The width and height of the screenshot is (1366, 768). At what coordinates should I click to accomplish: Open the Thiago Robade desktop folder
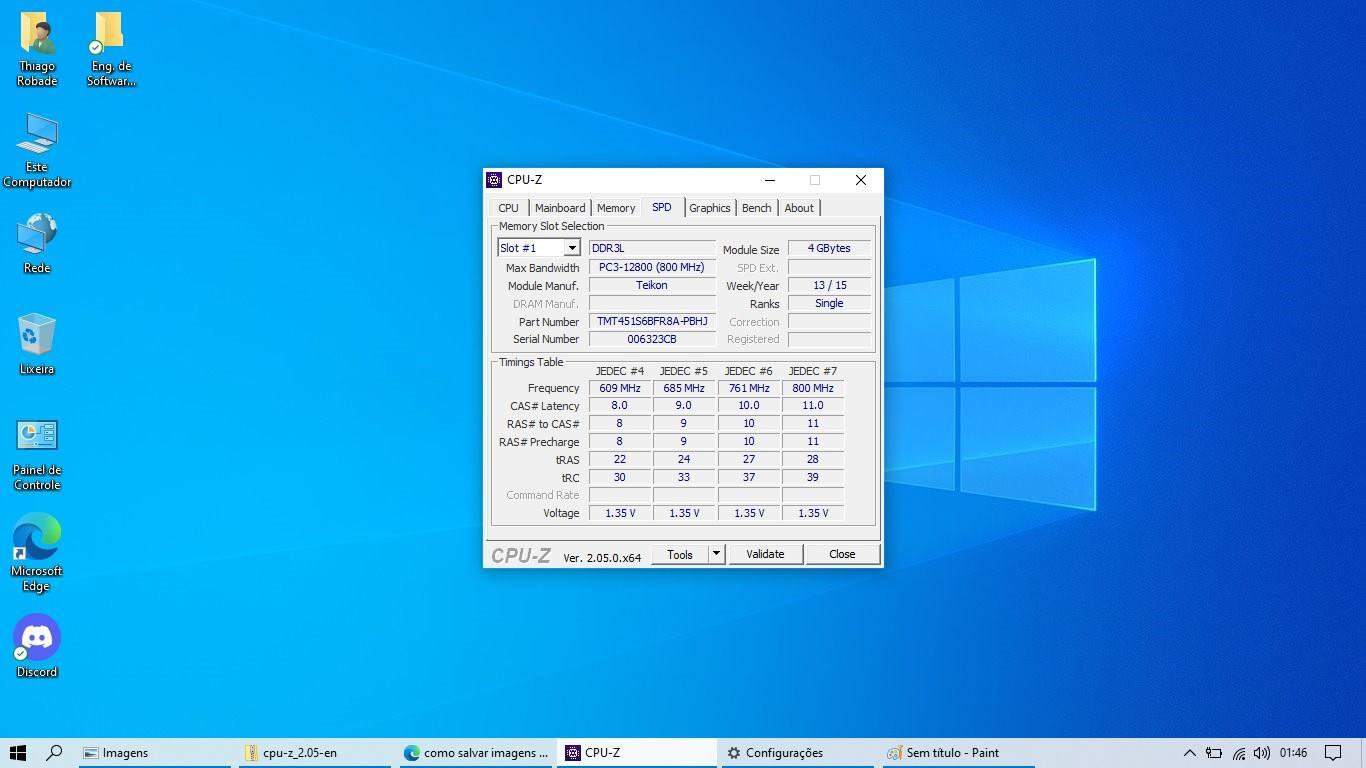37,49
